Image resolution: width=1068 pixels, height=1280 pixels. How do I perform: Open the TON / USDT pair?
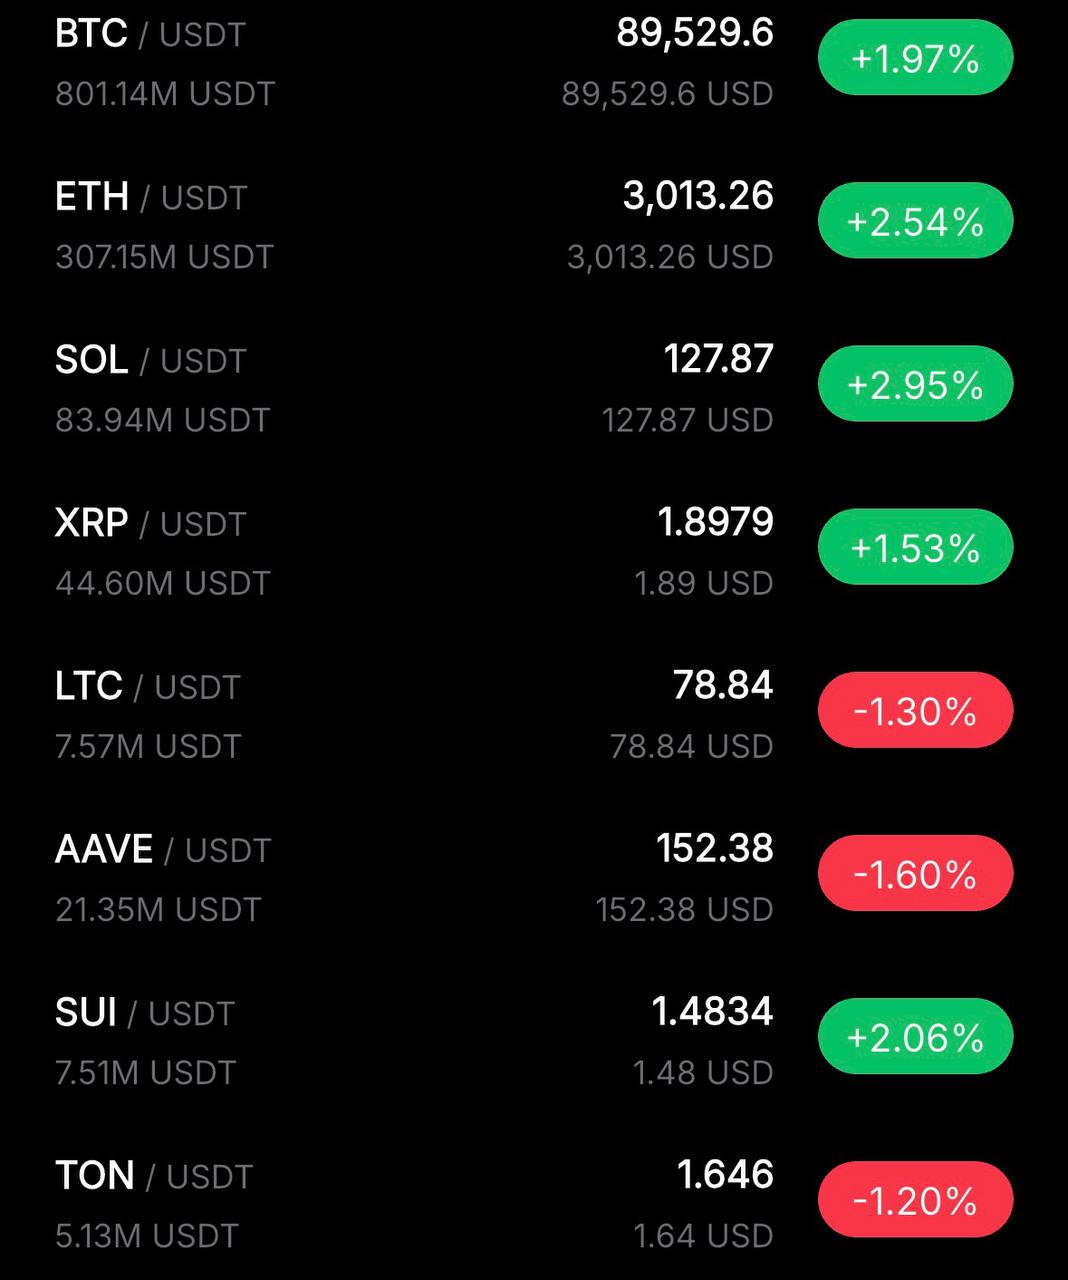click(154, 1176)
